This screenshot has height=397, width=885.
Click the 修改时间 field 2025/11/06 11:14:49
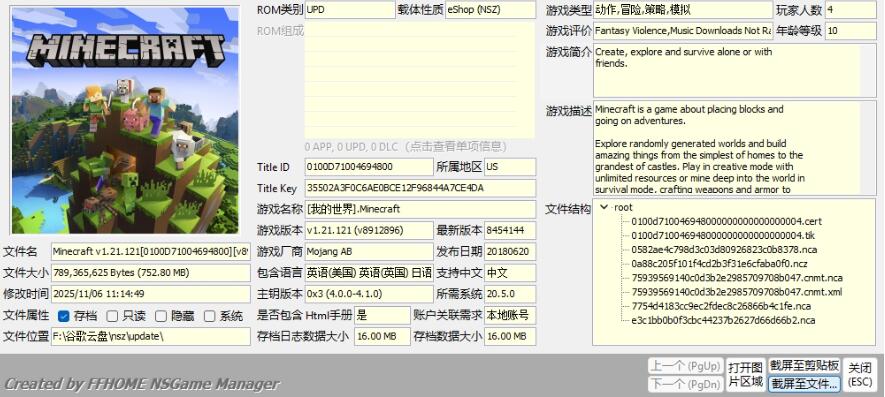(151, 294)
